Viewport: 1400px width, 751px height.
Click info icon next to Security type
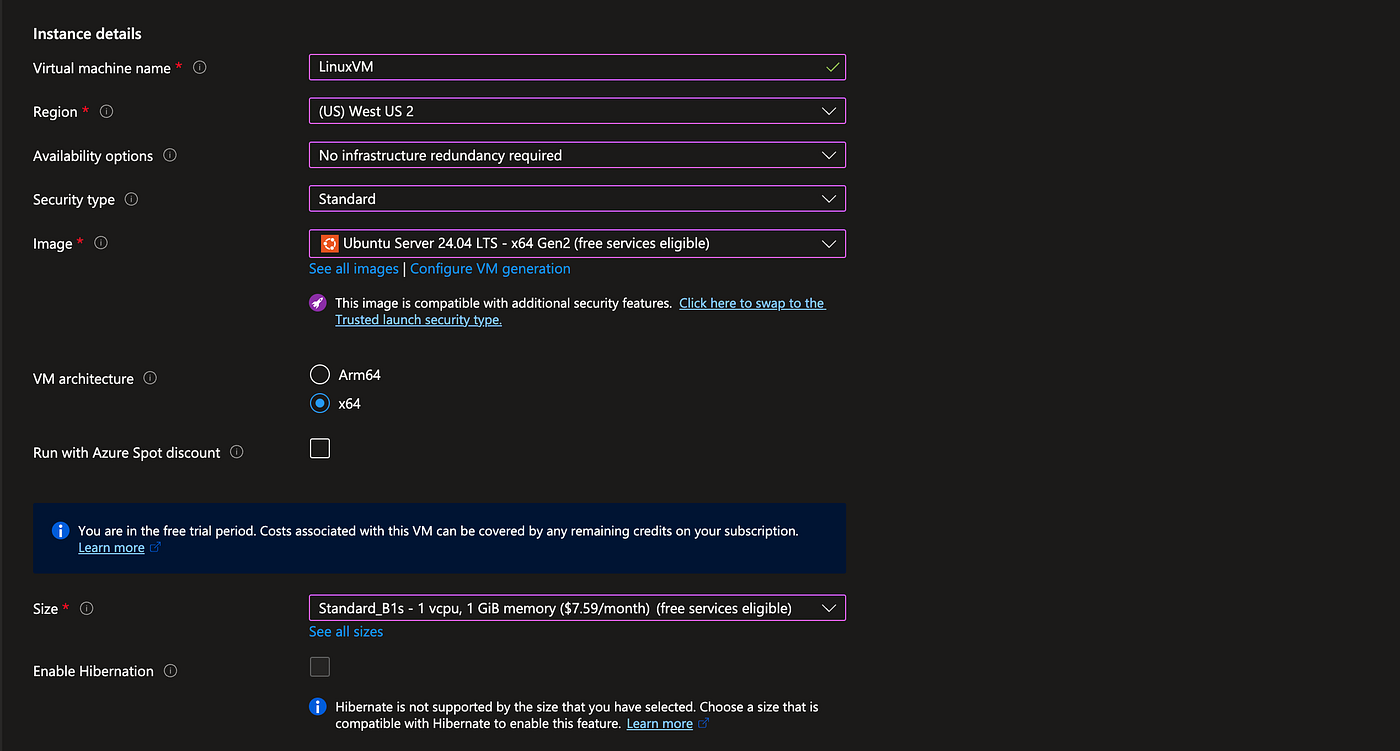(131, 200)
